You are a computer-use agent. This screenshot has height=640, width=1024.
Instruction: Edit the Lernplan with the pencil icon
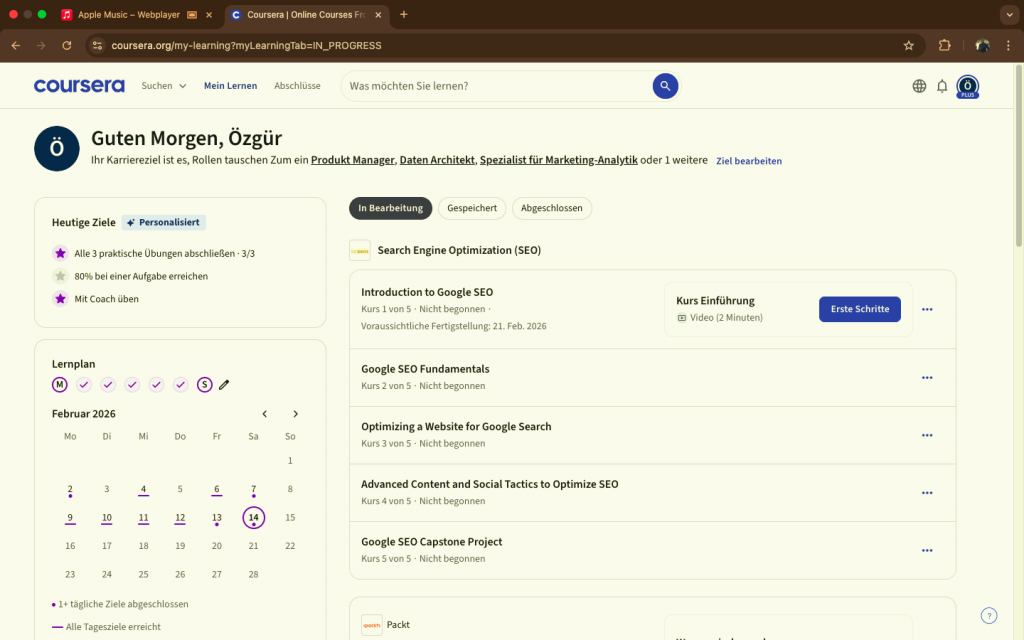pos(224,385)
